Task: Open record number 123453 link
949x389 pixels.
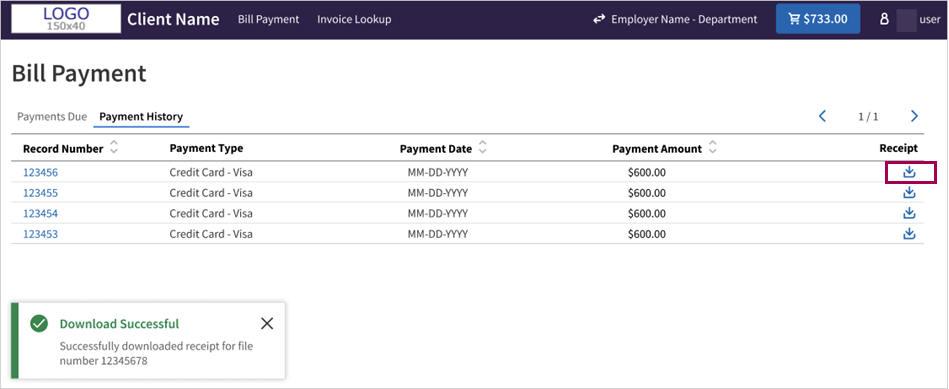Action: tap(41, 234)
